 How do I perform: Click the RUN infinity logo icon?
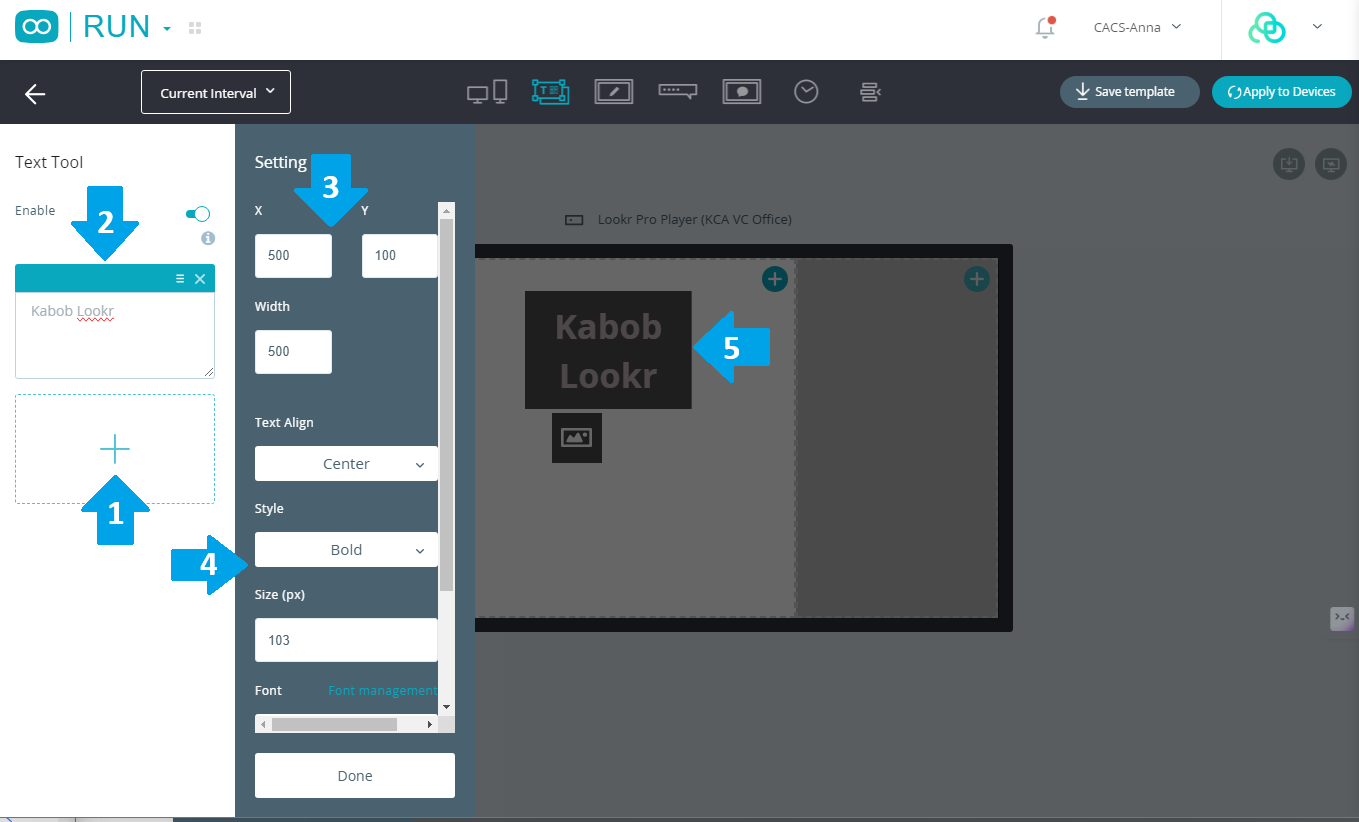[37, 27]
